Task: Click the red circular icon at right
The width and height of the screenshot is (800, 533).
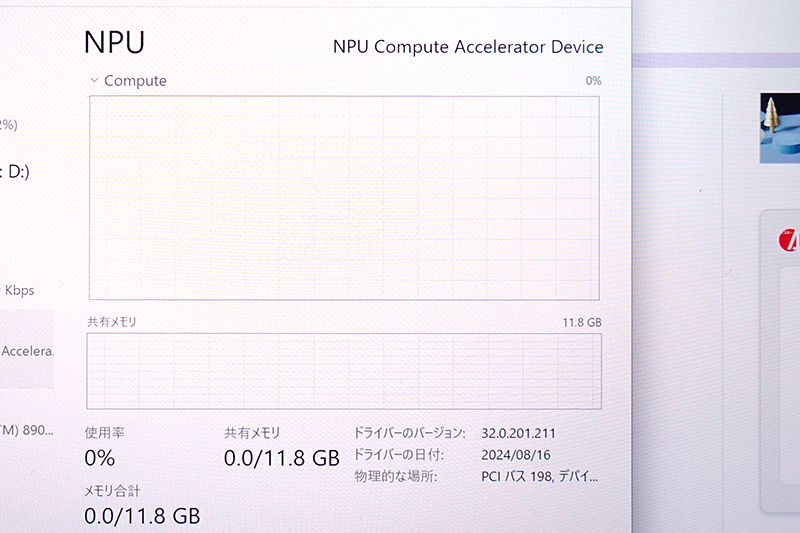Action: tap(789, 240)
